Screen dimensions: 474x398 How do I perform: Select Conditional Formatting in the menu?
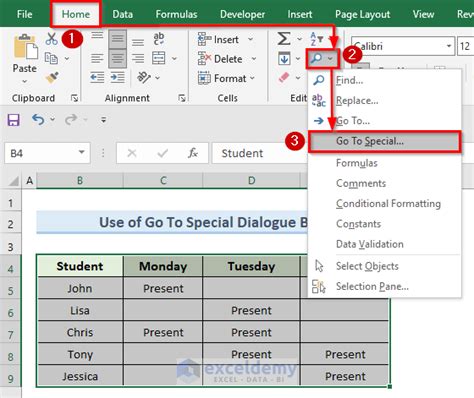(x=385, y=203)
